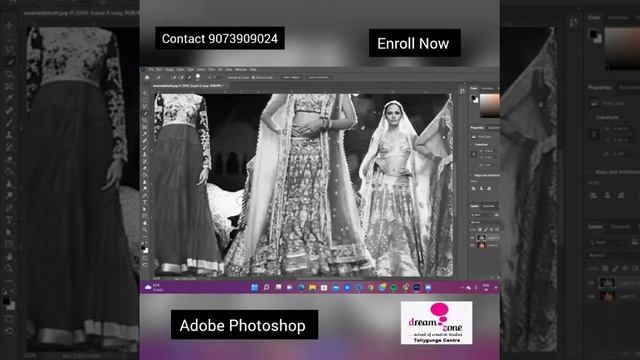640x360 pixels.
Task: Select the Frame tool in center Photoshop toolbar
Action: pos(144,127)
